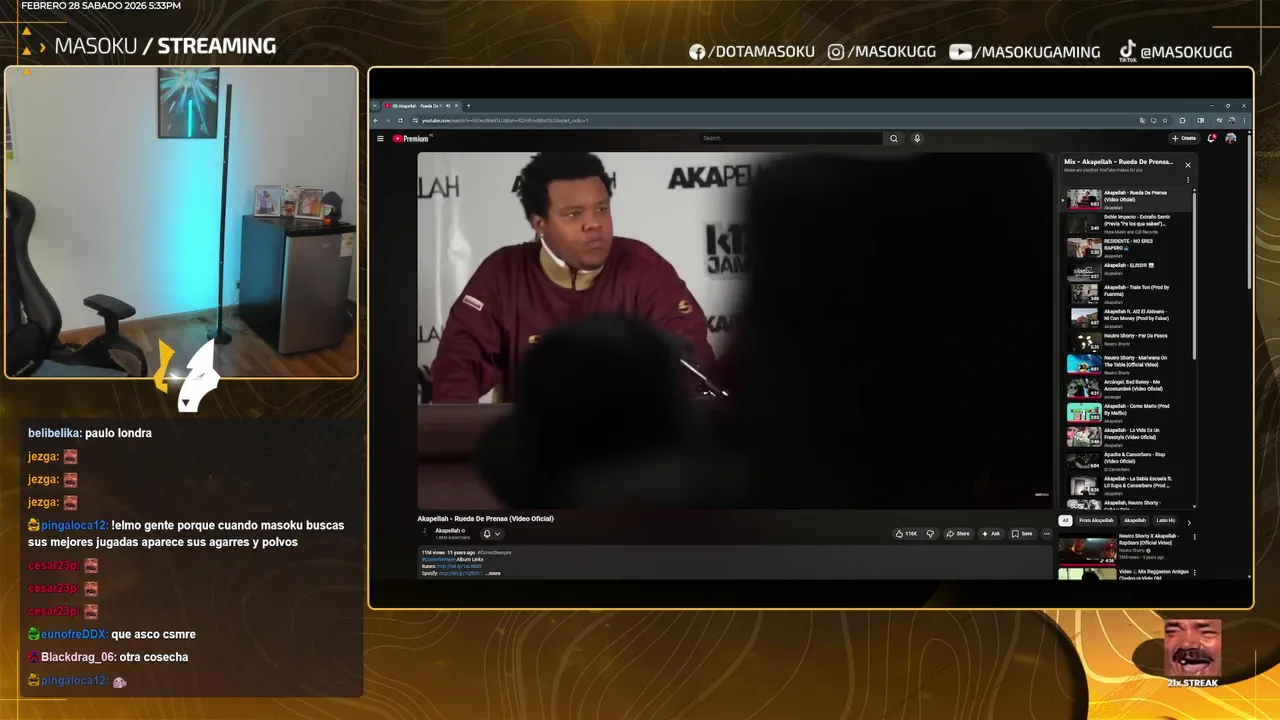Click the browser address bar URL

tap(505, 120)
